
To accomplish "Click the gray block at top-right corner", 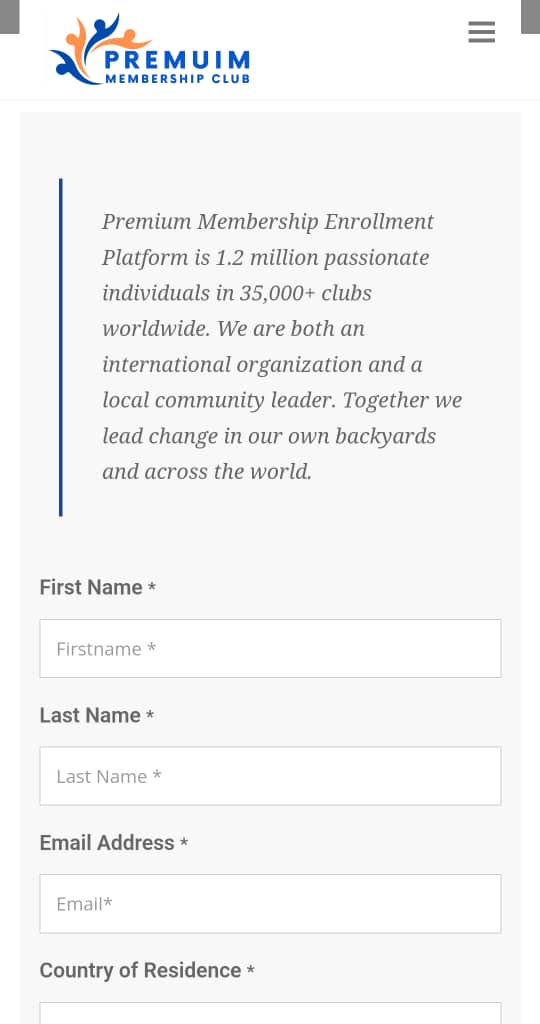I will [530, 16].
